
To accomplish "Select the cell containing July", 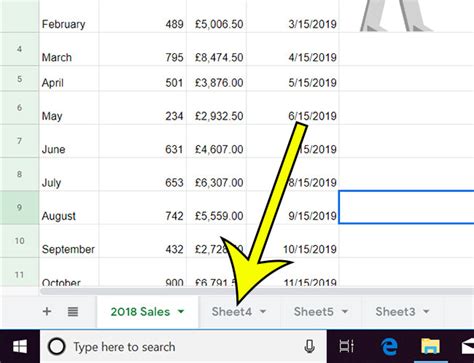I will (x=69, y=174).
